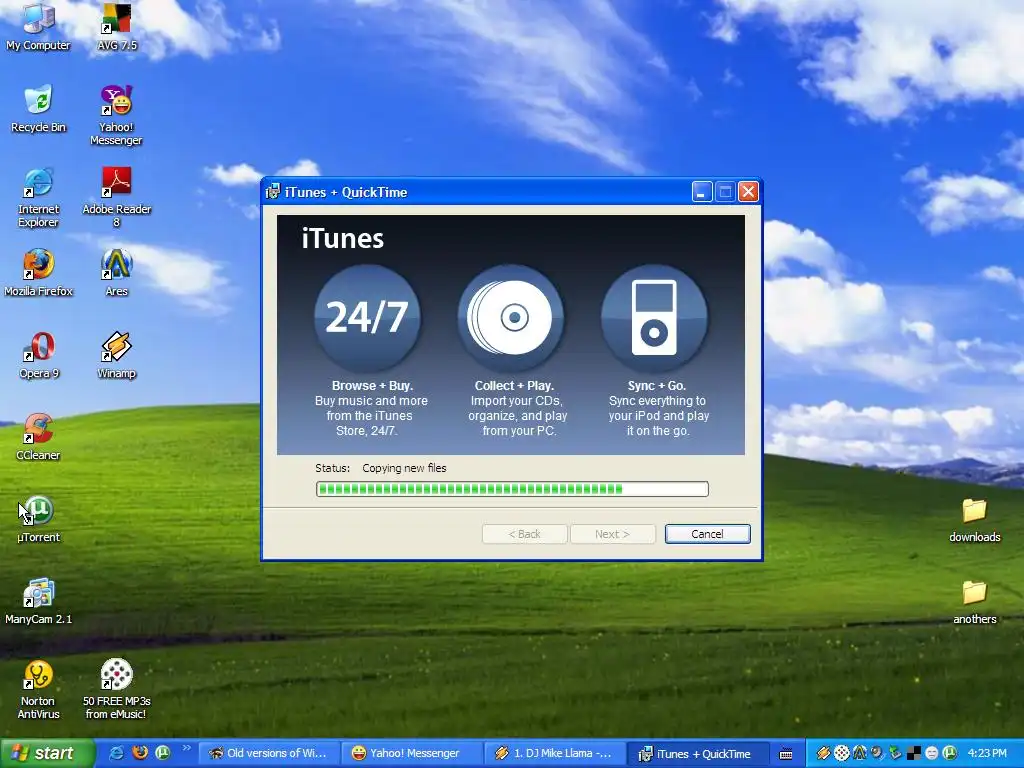Select the ManyCam 2.1 desktop icon

coord(38,601)
